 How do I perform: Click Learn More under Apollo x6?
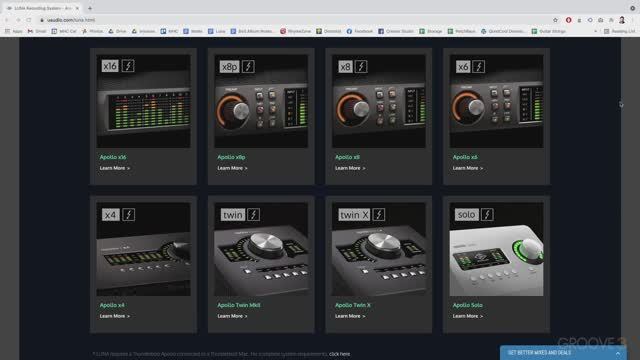[x=467, y=168]
